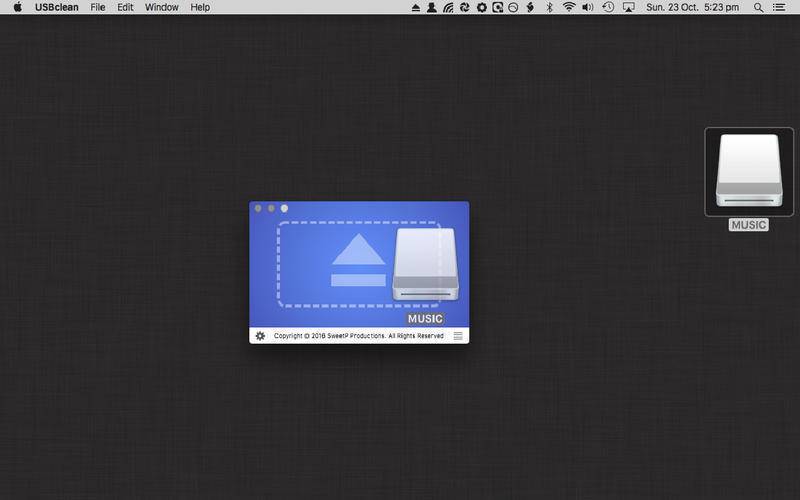Click the list icon in USBclean footer
Viewport: 800px width, 500px height.
pyautogui.click(x=458, y=336)
